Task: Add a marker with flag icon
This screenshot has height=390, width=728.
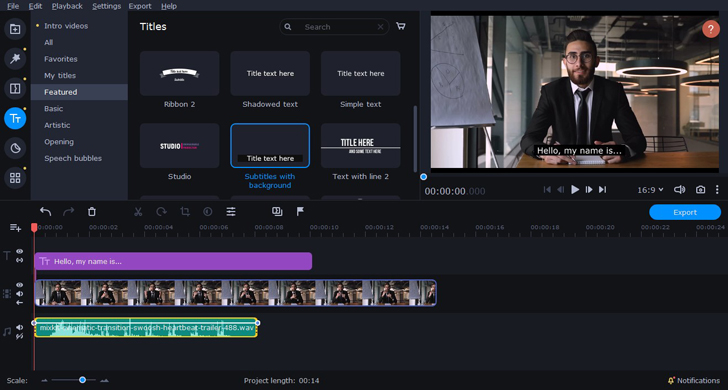Action: tap(300, 211)
